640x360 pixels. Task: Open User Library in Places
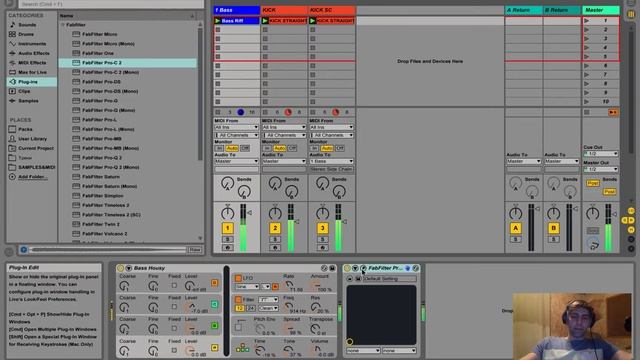point(32,139)
